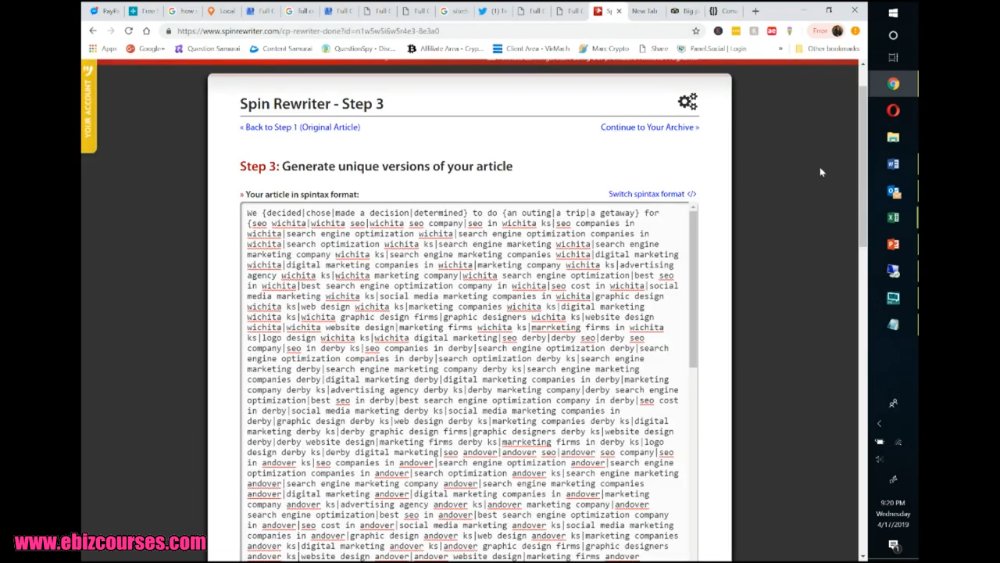The width and height of the screenshot is (1000, 563).
Task: Open Opera from the taskbar
Action: (893, 110)
